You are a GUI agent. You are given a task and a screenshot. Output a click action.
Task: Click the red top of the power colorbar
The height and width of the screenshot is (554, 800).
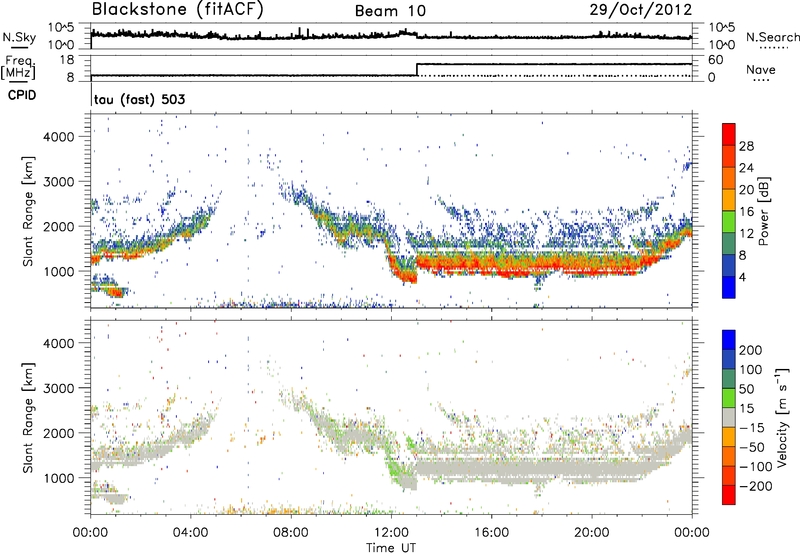click(x=729, y=134)
